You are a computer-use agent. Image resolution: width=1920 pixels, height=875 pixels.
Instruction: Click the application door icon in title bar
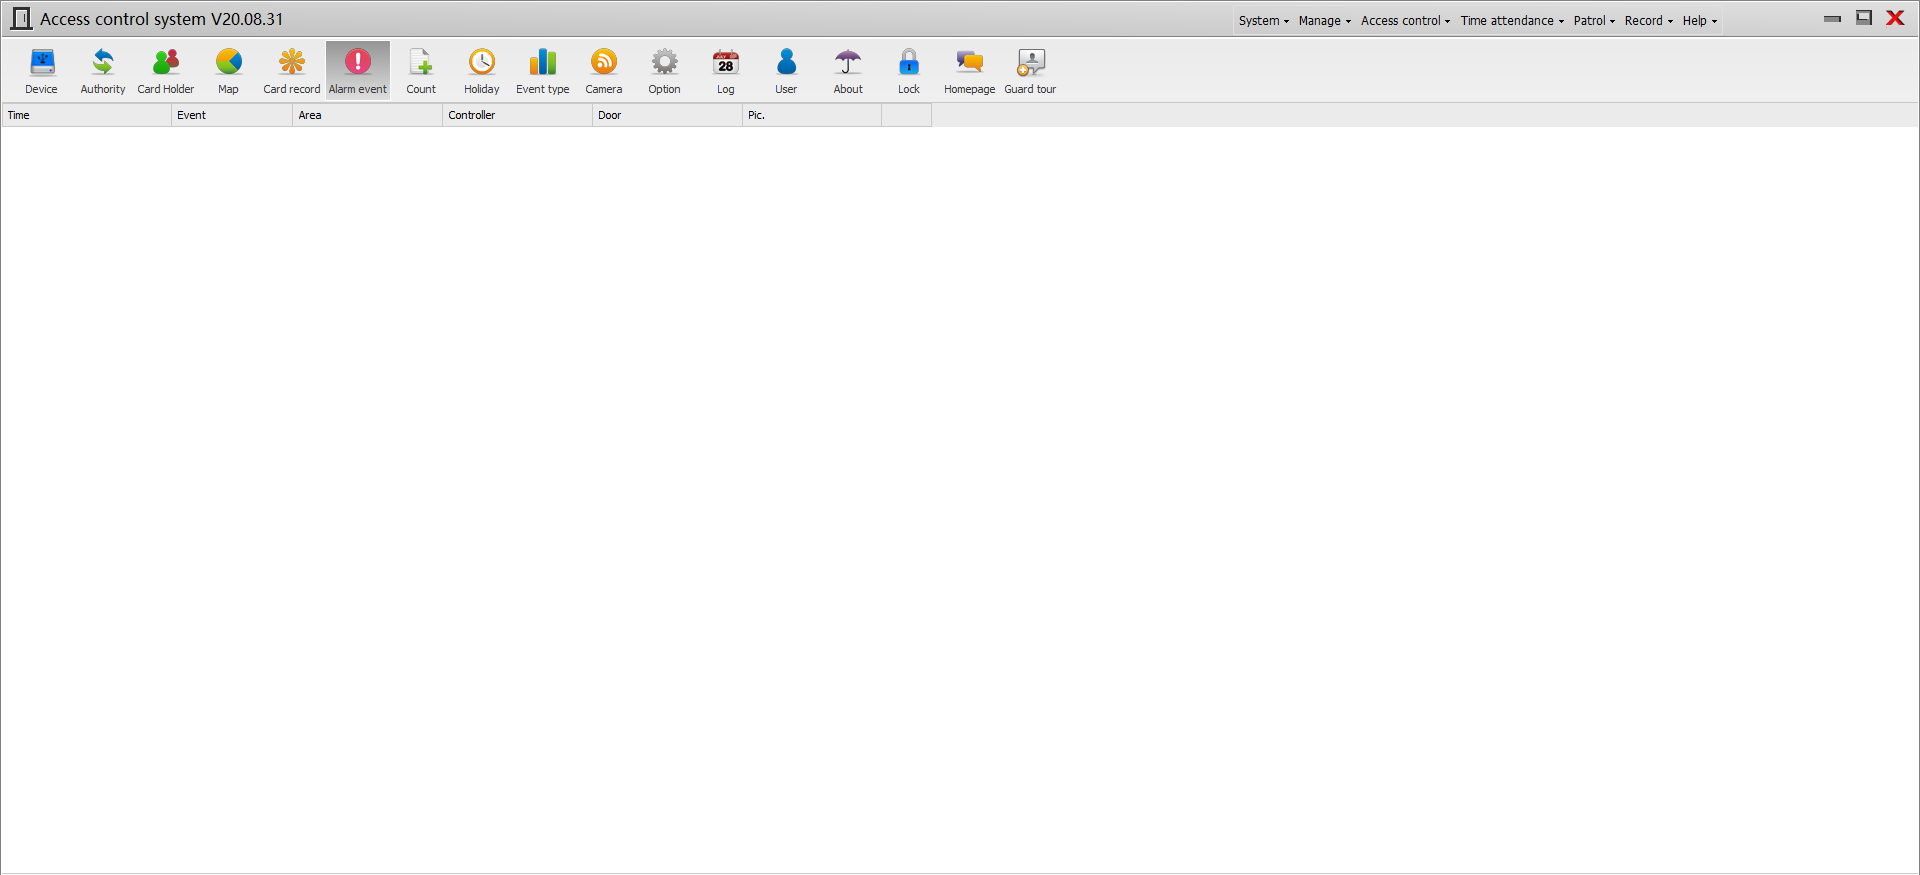click(21, 19)
